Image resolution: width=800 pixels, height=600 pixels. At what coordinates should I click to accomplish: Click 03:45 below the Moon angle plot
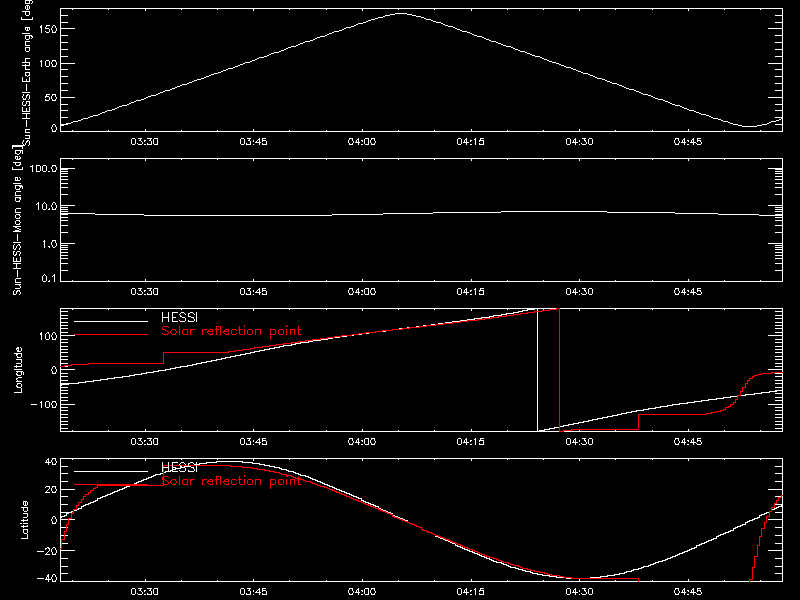point(253,292)
